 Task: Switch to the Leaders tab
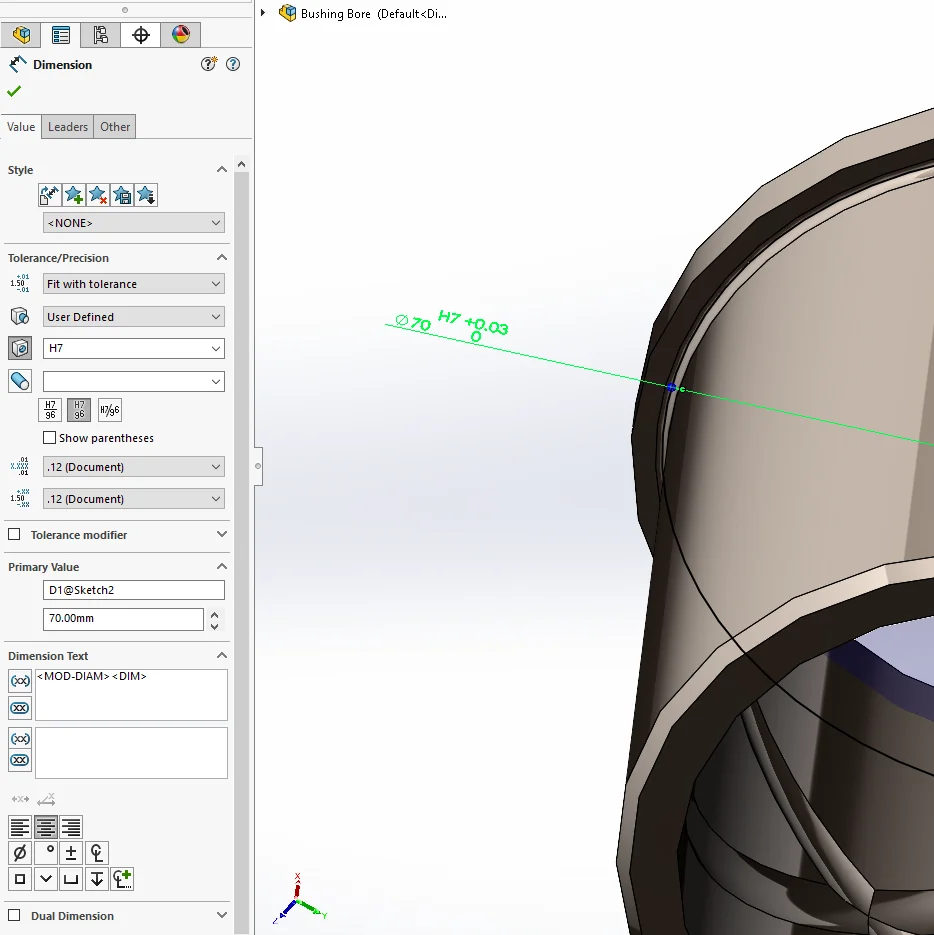point(68,127)
